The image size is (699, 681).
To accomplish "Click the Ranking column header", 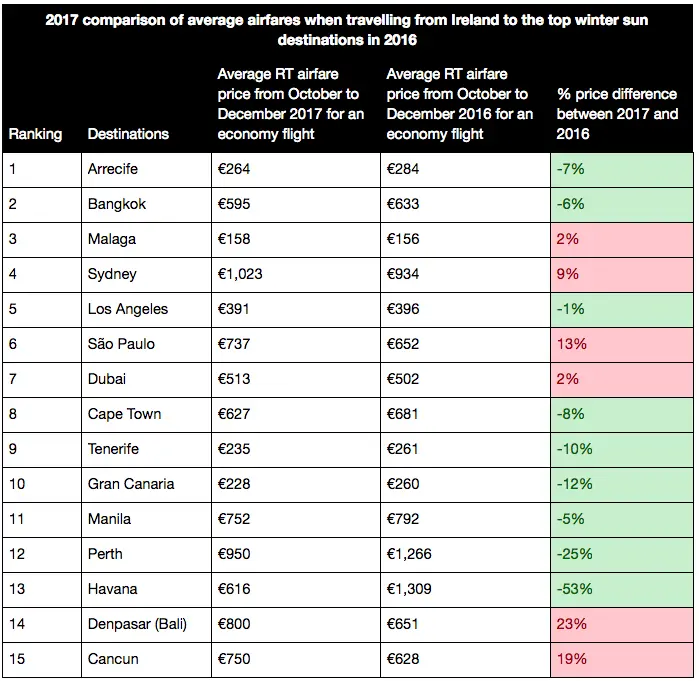I will click(35, 134).
